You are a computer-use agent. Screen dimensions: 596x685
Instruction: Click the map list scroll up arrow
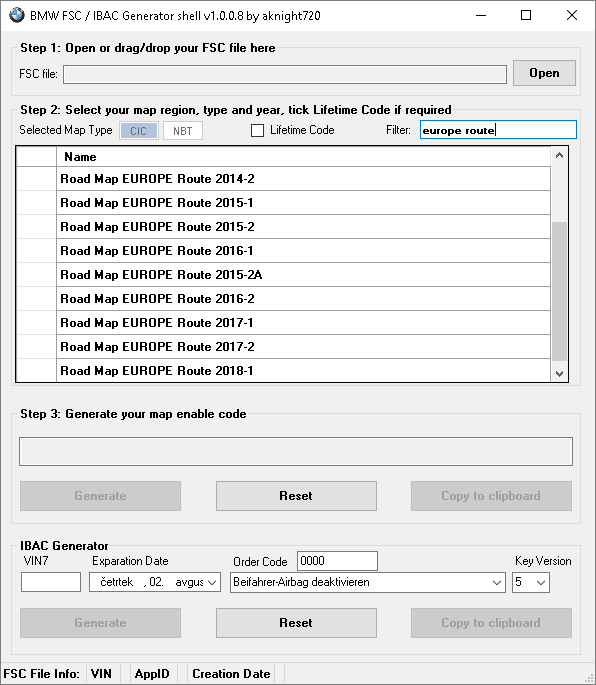click(559, 156)
